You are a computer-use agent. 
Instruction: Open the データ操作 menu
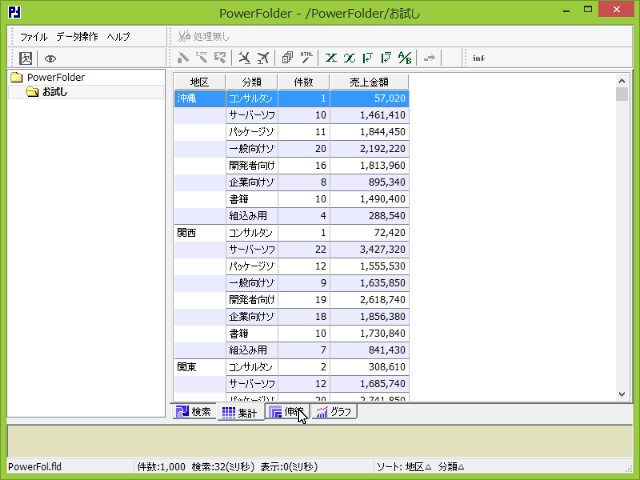pos(77,37)
